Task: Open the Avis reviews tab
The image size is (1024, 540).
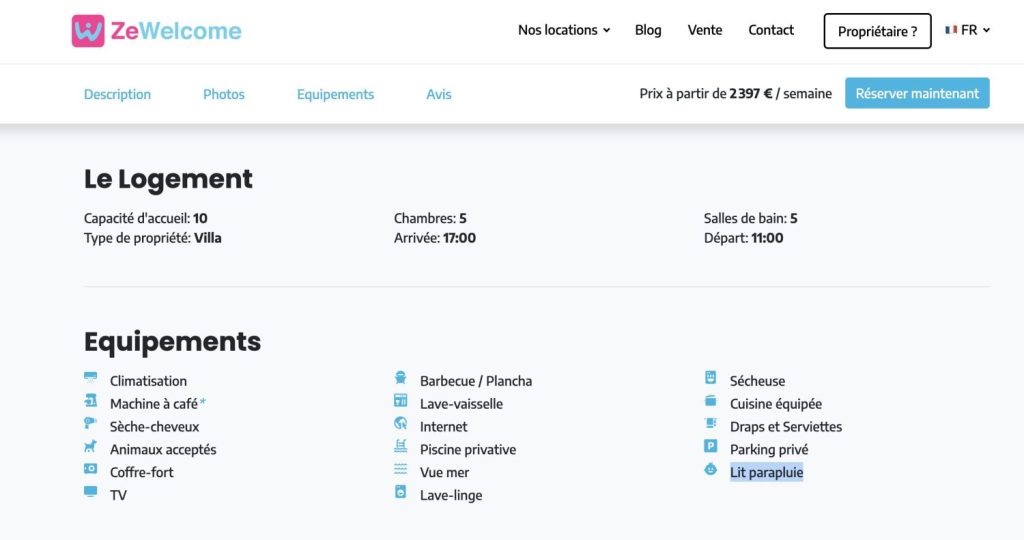Action: [439, 94]
